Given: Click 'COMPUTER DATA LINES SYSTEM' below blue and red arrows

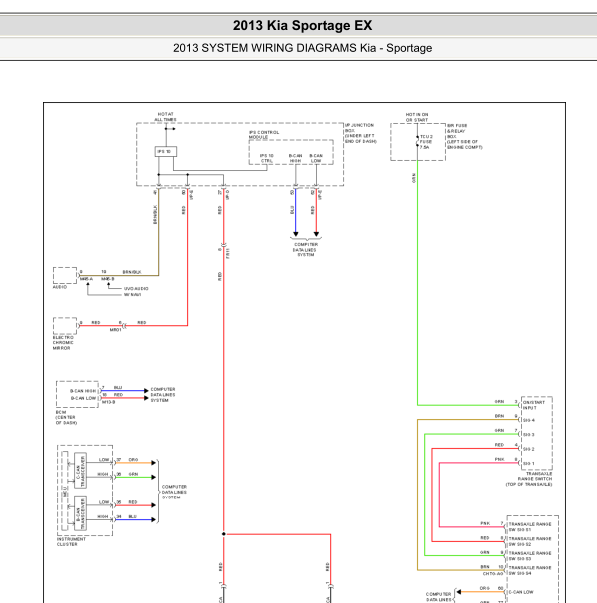Looking at the screenshot, I should click(x=306, y=249).
